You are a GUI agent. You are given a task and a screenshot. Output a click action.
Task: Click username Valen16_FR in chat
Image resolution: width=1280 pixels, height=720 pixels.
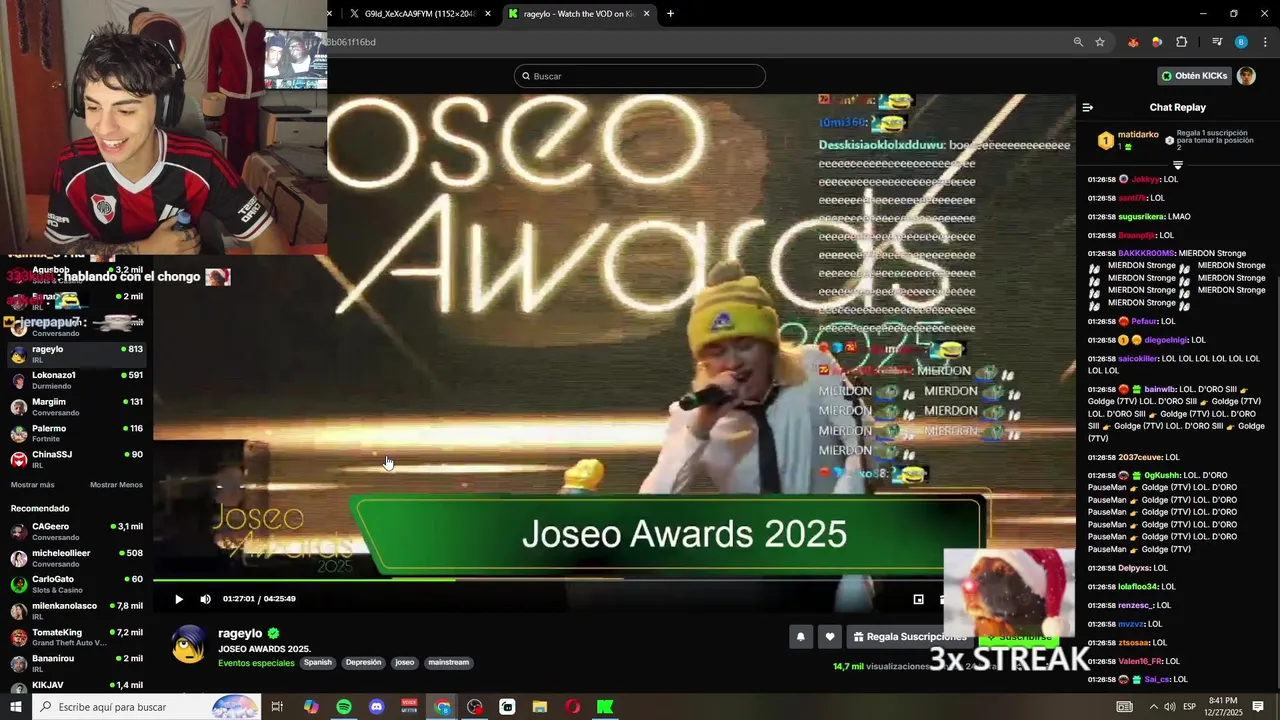click(x=1139, y=661)
